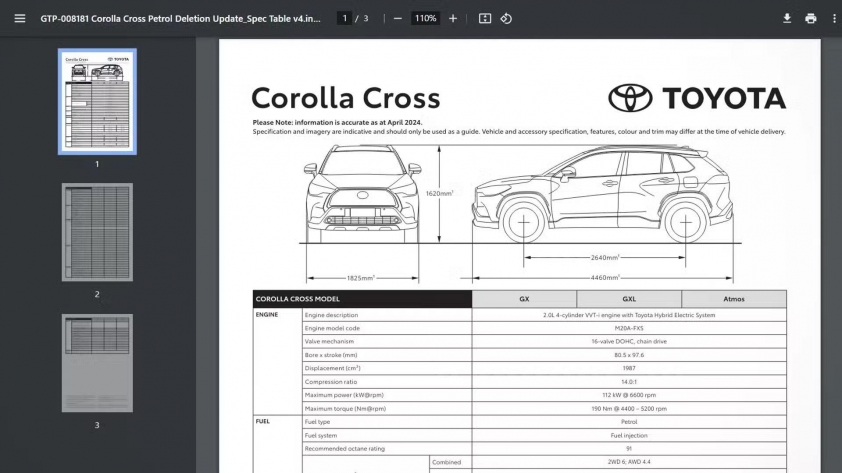Image resolution: width=842 pixels, height=473 pixels.
Task: Click the M20A-FXS engine code value
Action: click(x=629, y=328)
